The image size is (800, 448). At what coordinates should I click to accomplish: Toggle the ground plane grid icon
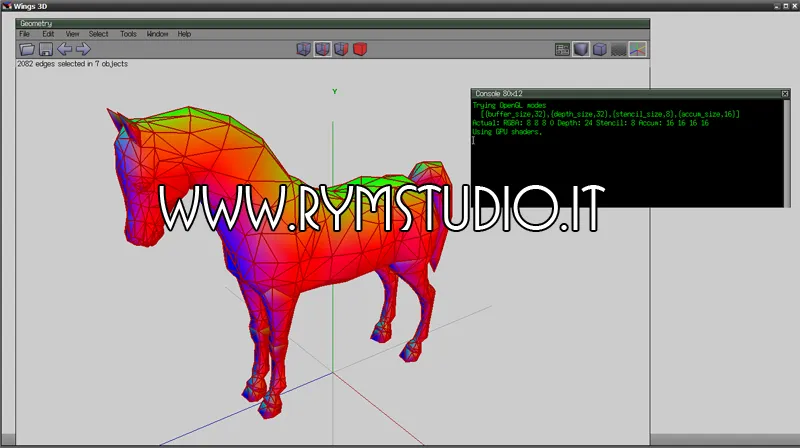[x=619, y=49]
